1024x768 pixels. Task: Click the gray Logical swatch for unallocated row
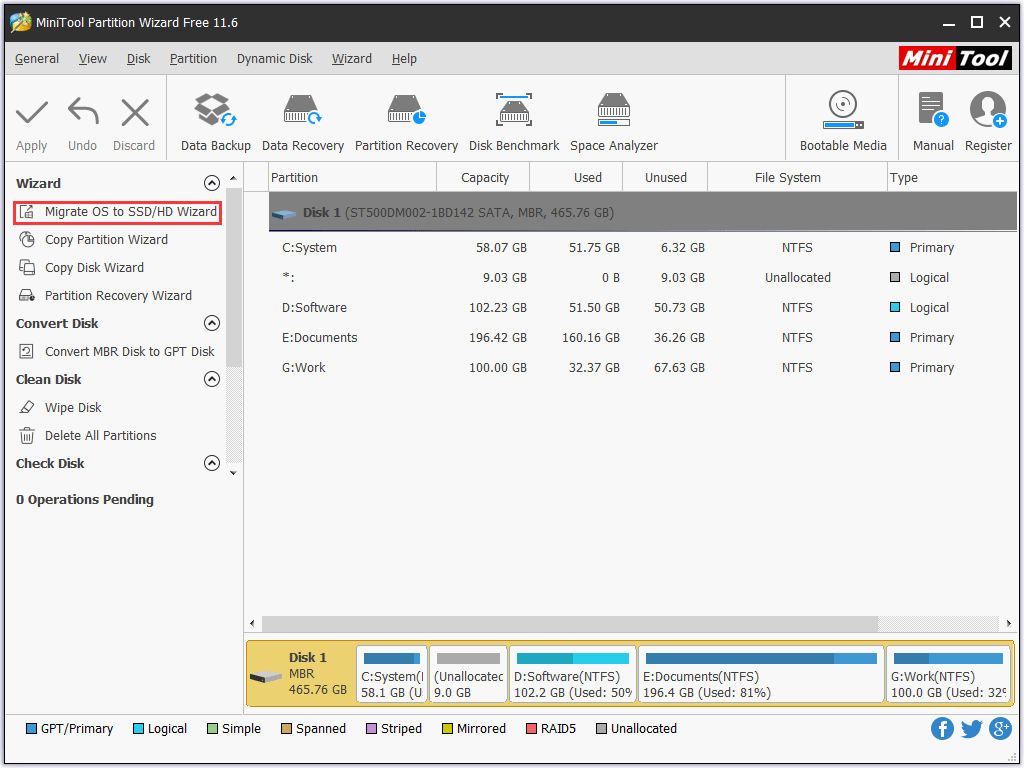(895, 278)
